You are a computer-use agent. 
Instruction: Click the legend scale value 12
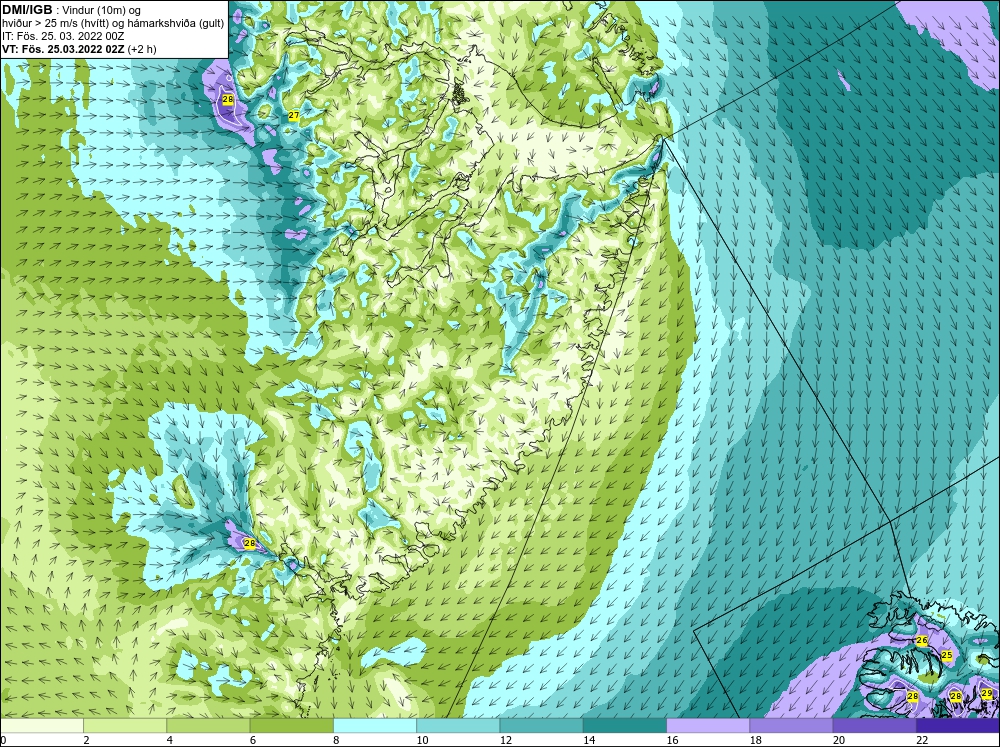[506, 740]
